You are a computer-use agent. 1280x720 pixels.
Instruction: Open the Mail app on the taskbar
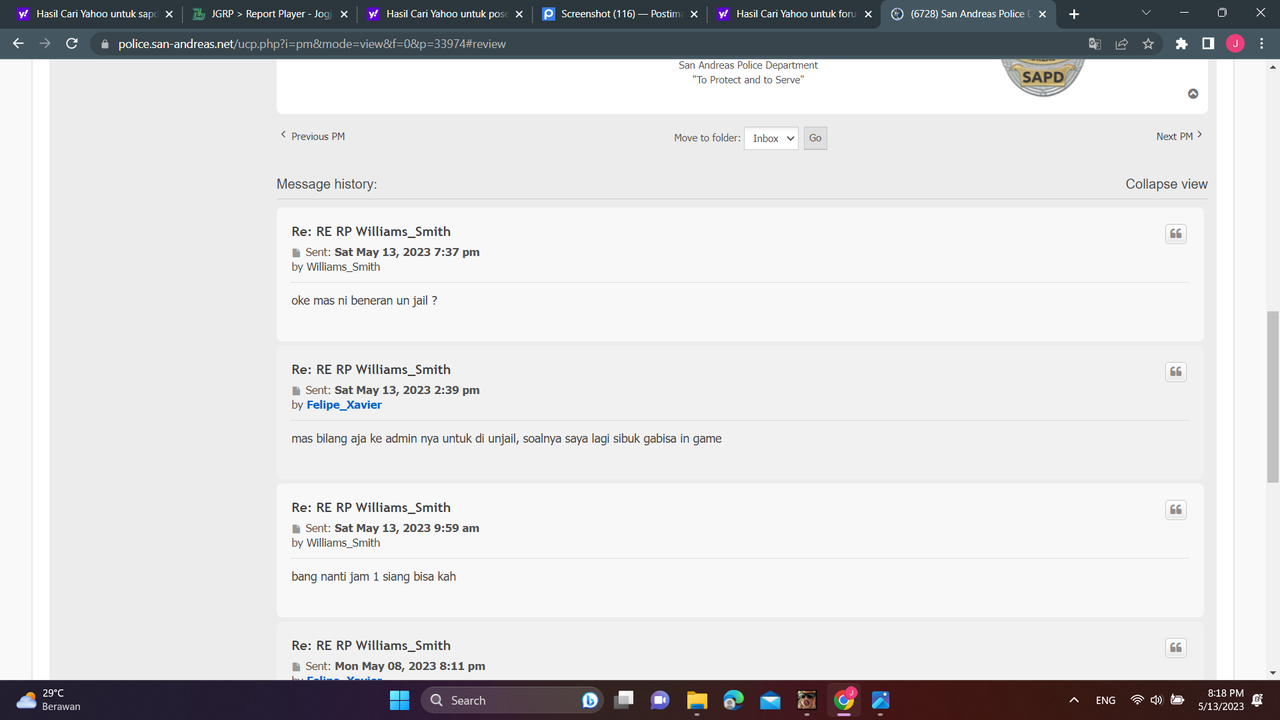click(x=770, y=700)
